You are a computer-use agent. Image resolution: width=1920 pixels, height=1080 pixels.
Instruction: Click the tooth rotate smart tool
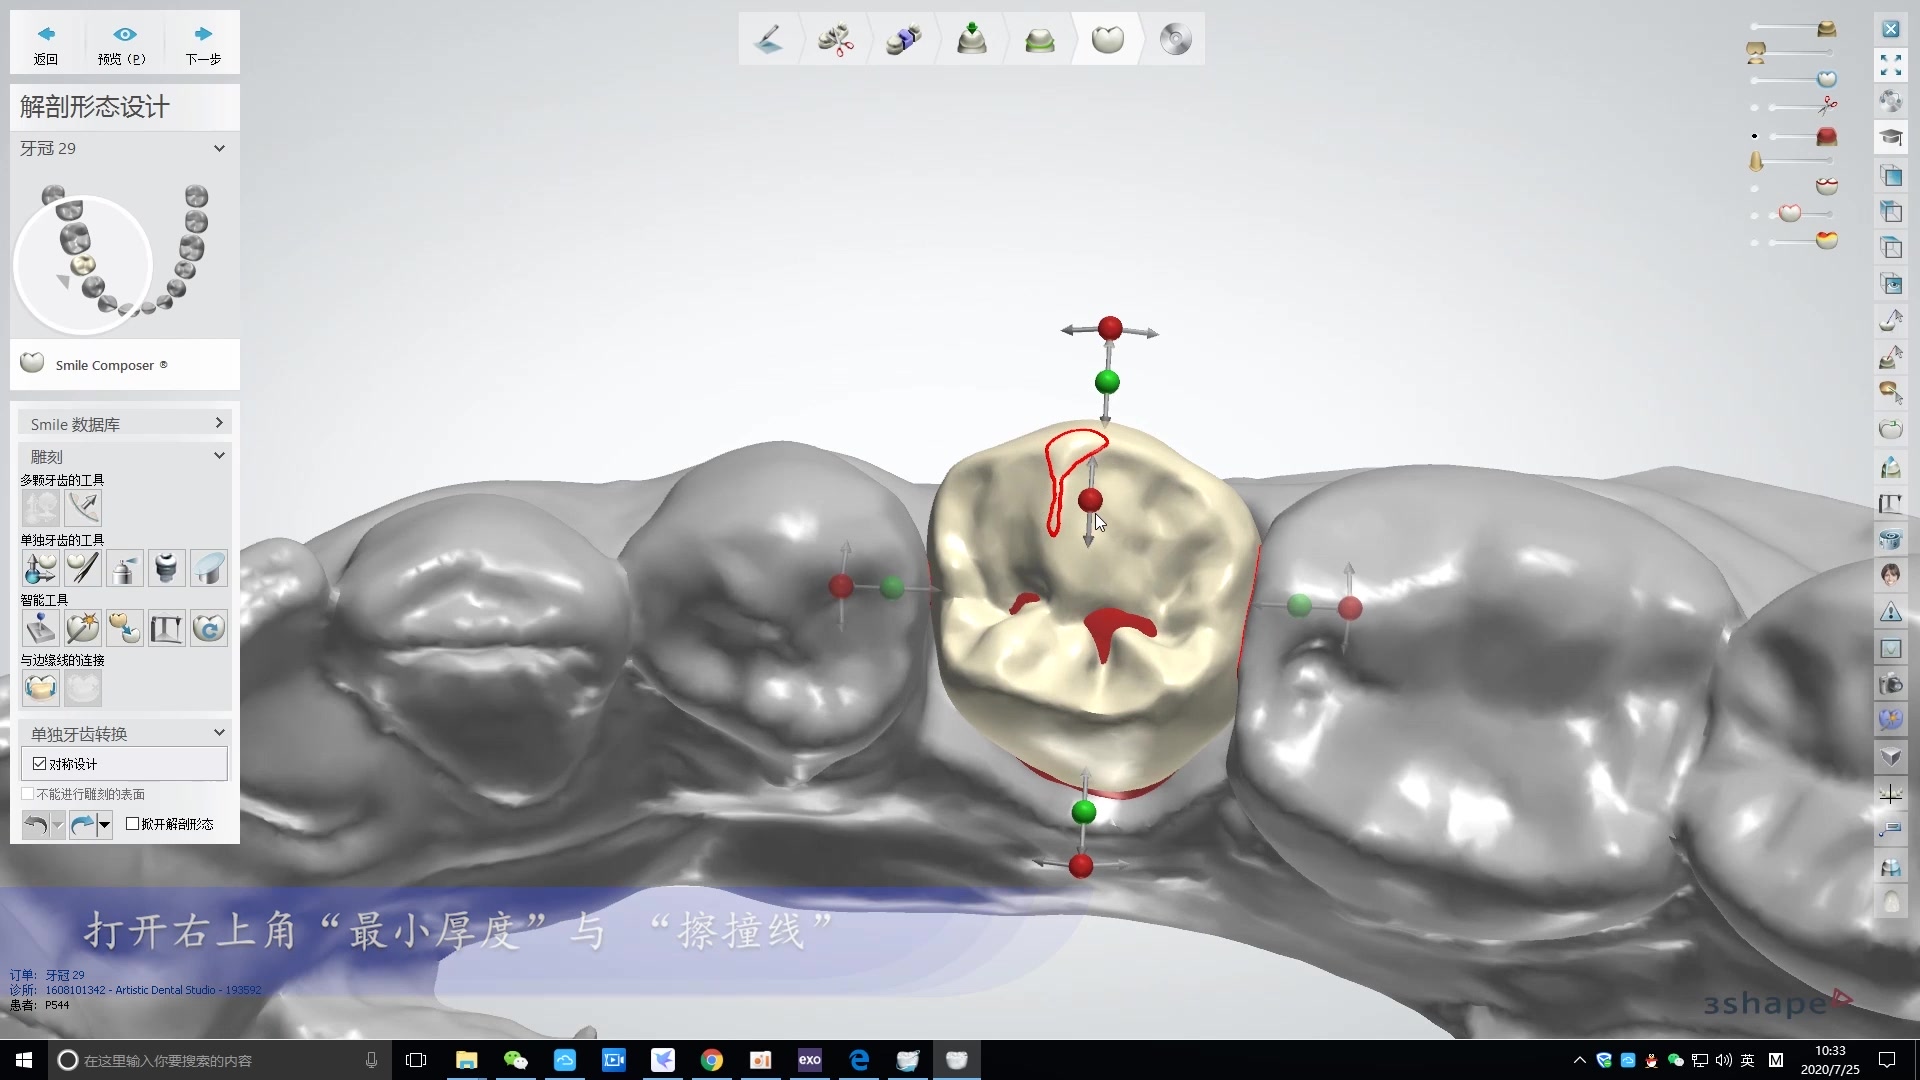click(209, 628)
